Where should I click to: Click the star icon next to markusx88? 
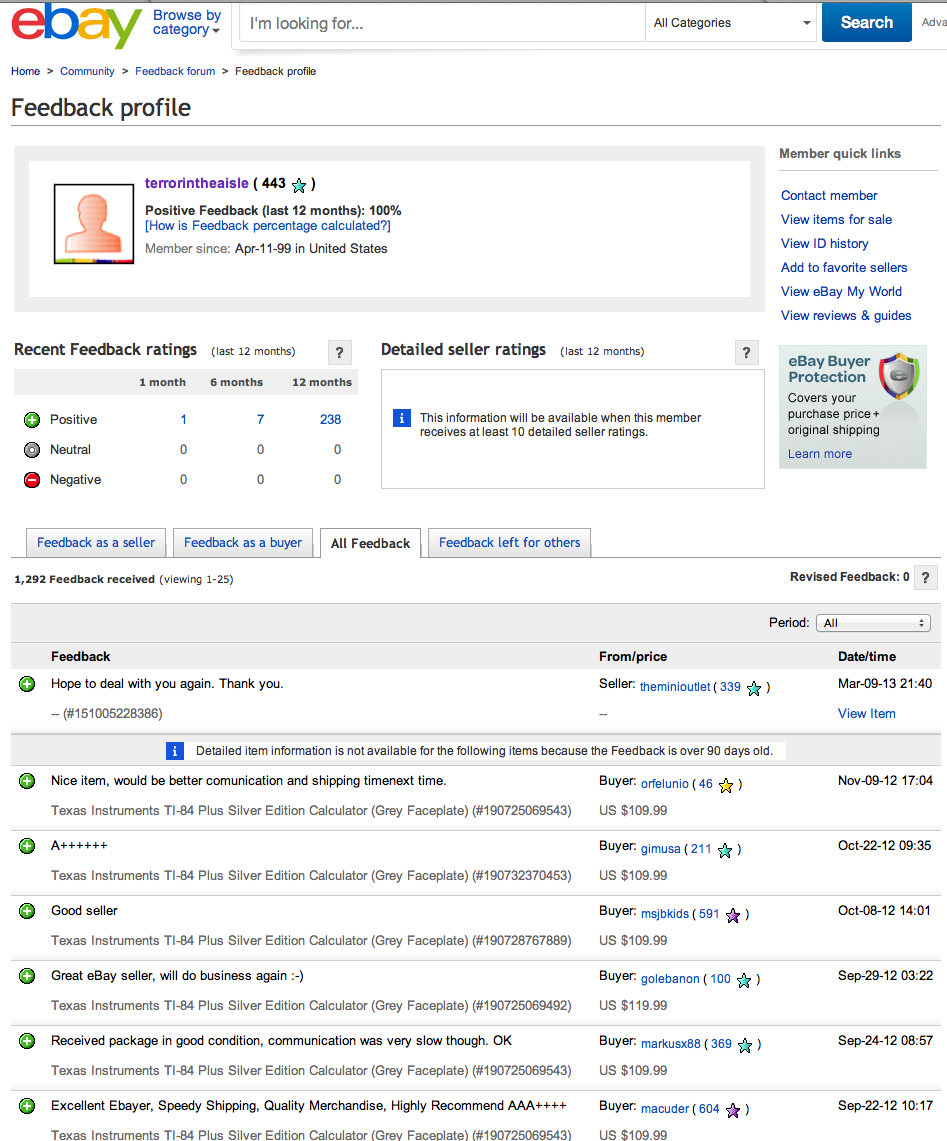[x=745, y=1045]
